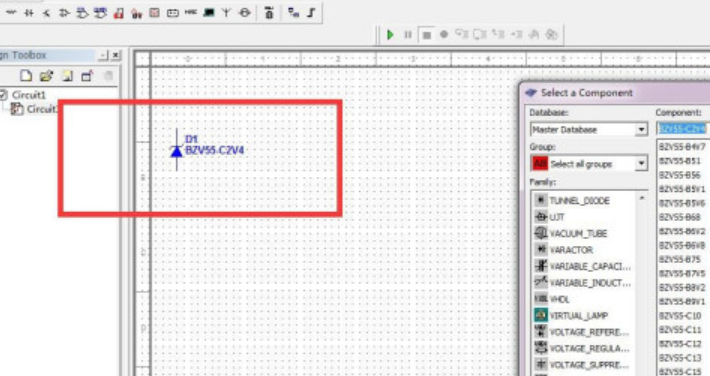710x376 pixels.
Task: Choose BZV55-B4V7 in component list
Action: pos(682,147)
